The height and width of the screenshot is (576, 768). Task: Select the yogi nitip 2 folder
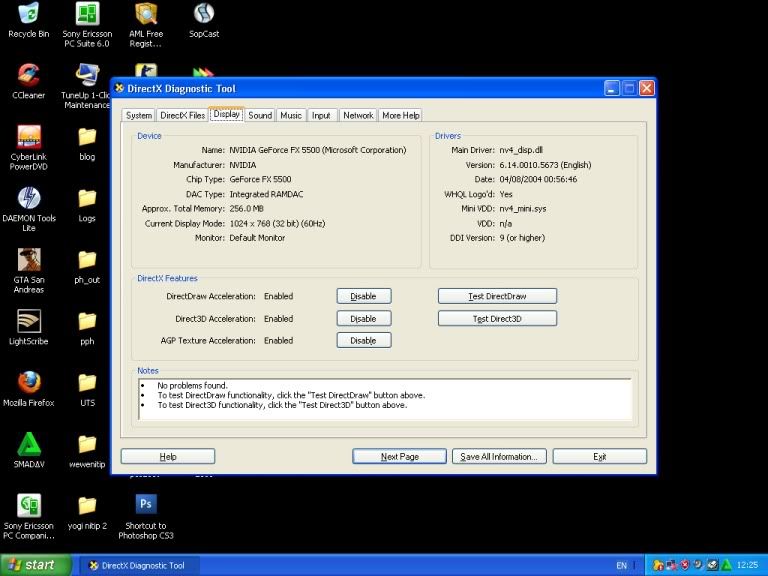(x=87, y=513)
